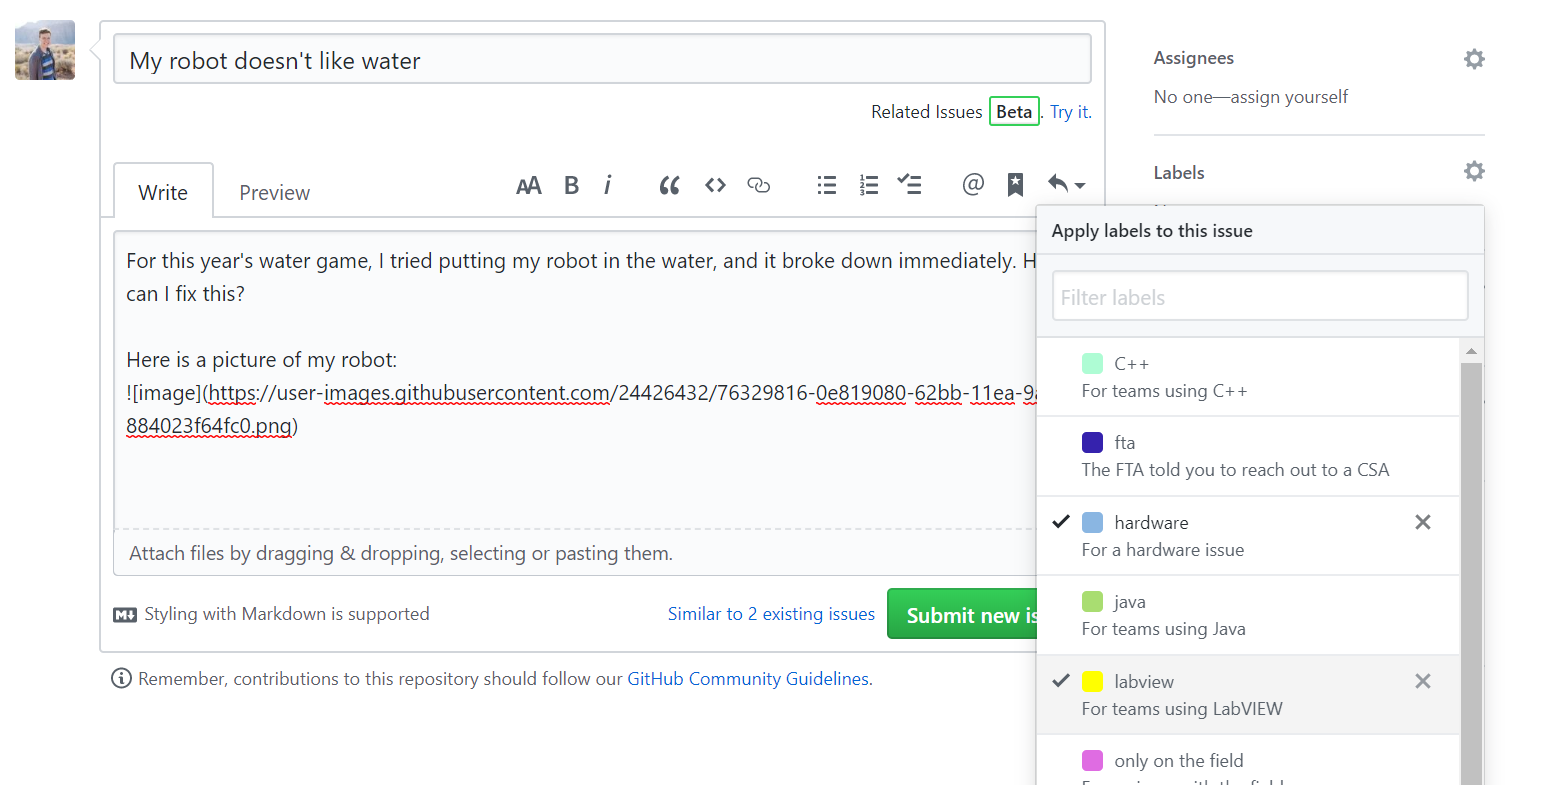Click the header text size icon
The width and height of the screenshot is (1553, 785).
[528, 185]
